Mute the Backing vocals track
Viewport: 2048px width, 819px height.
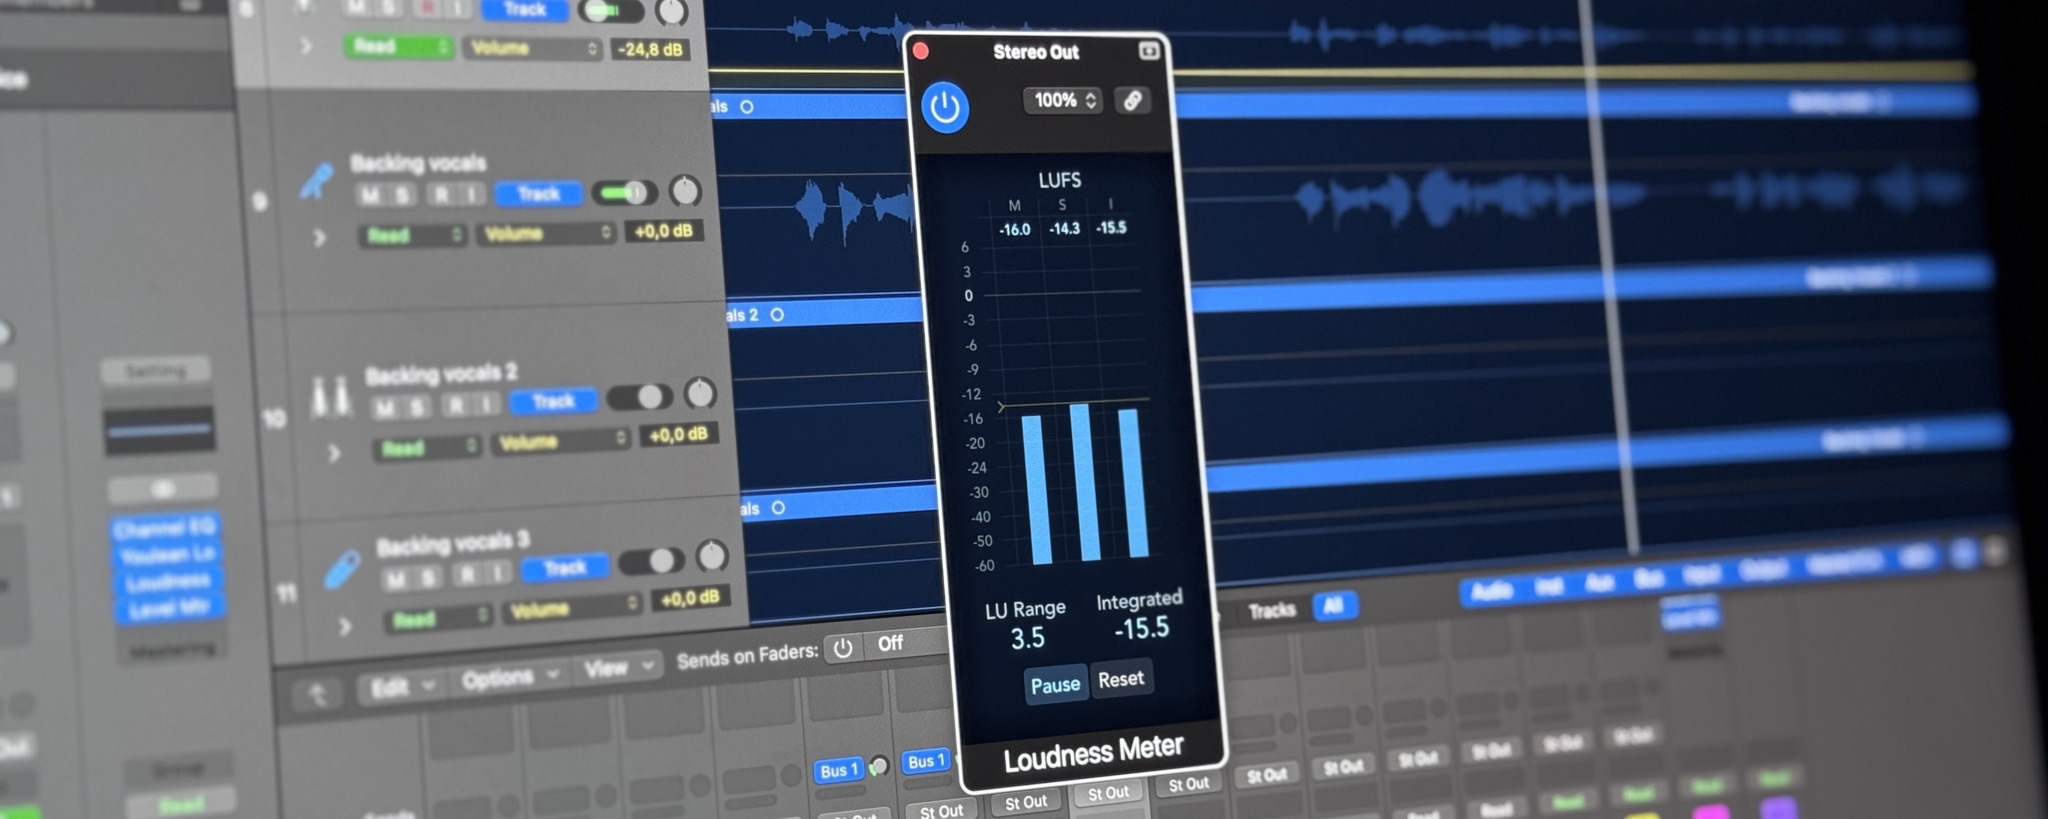tap(370, 195)
